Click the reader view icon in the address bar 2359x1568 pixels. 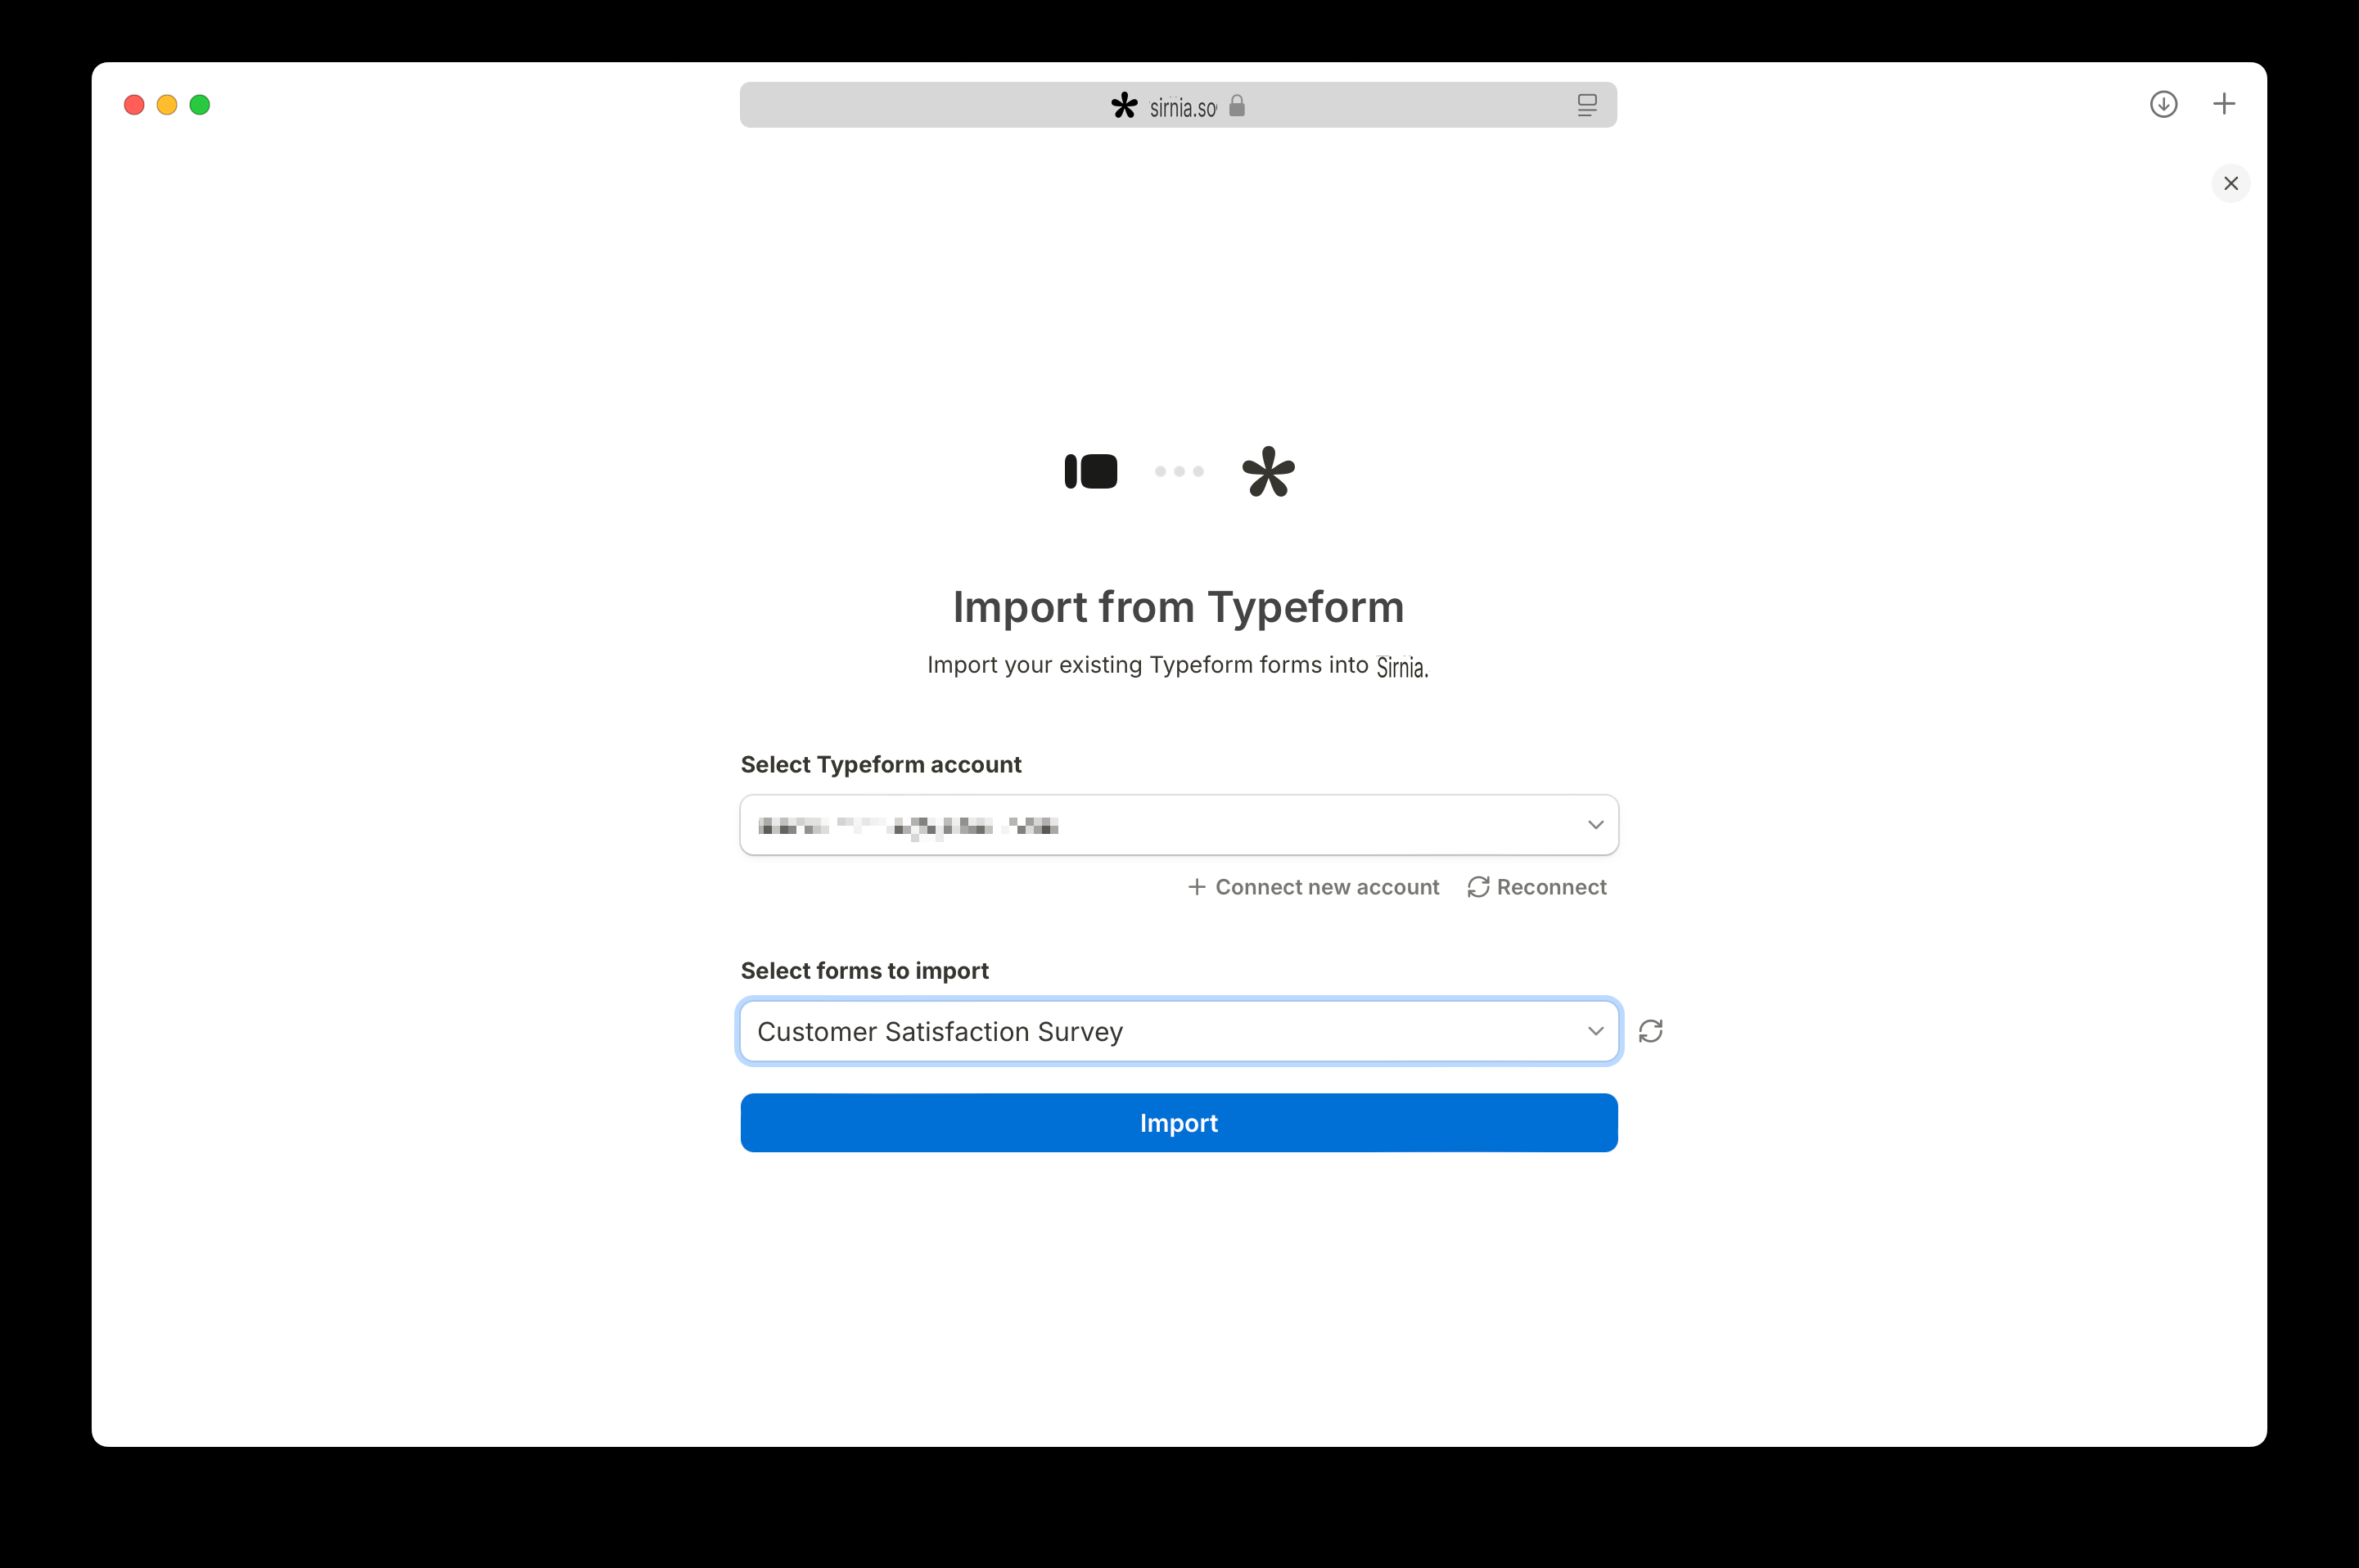(1587, 105)
